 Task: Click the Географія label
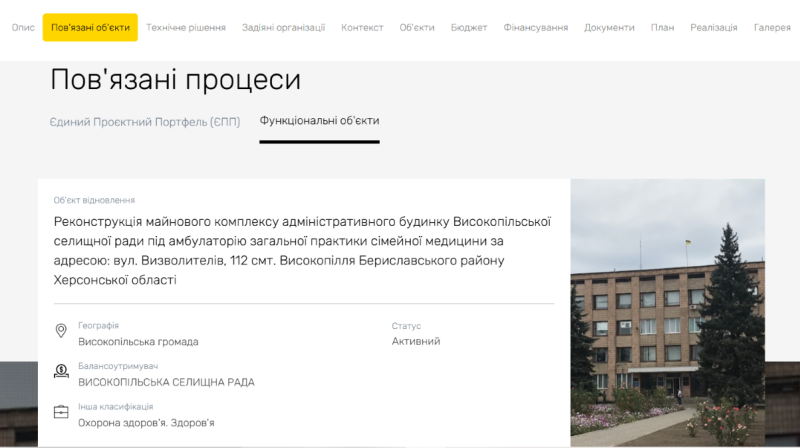[98, 326]
